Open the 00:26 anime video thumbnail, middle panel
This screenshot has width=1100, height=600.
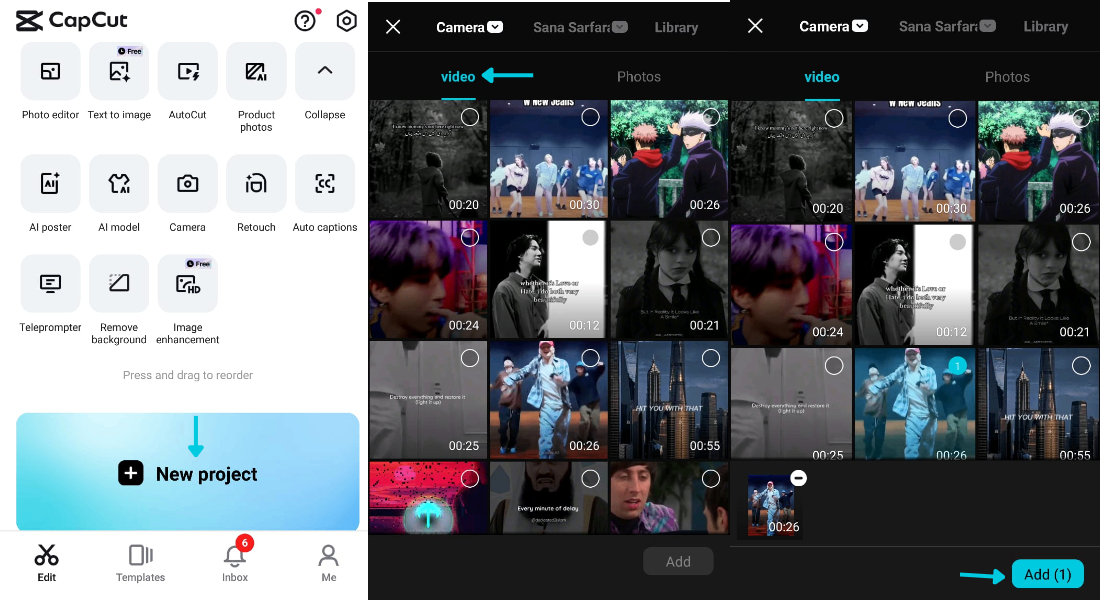(x=669, y=159)
